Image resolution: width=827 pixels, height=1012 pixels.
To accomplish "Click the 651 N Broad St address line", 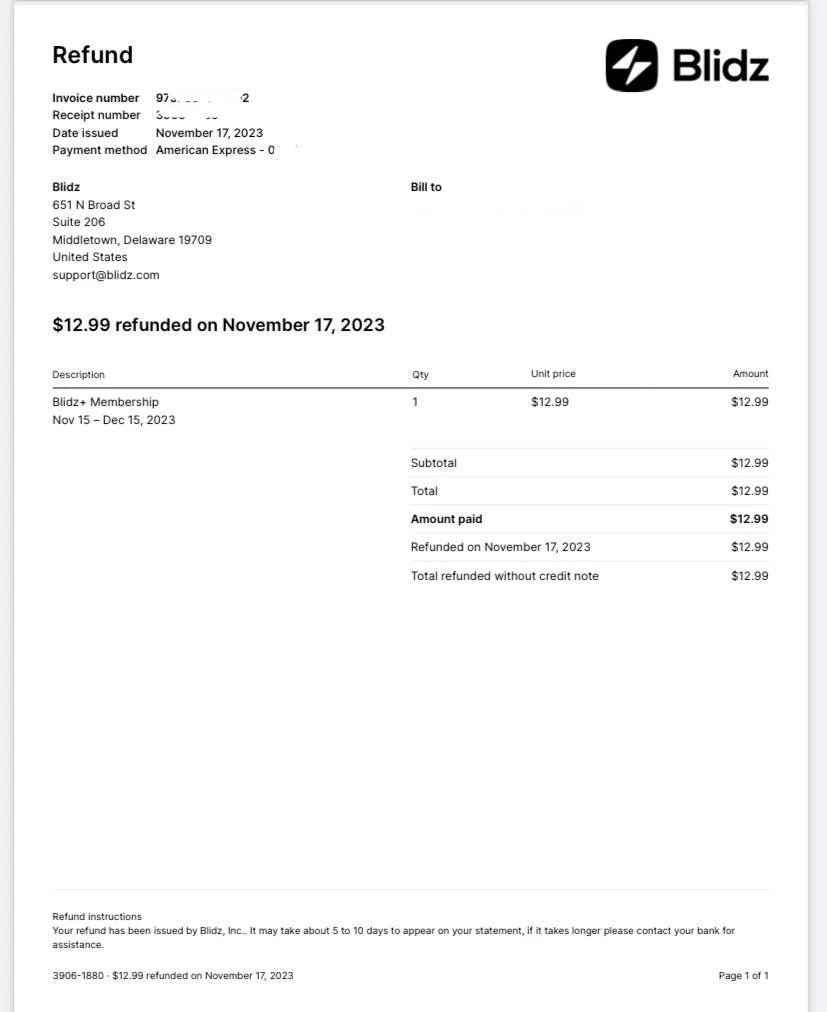I will [94, 205].
